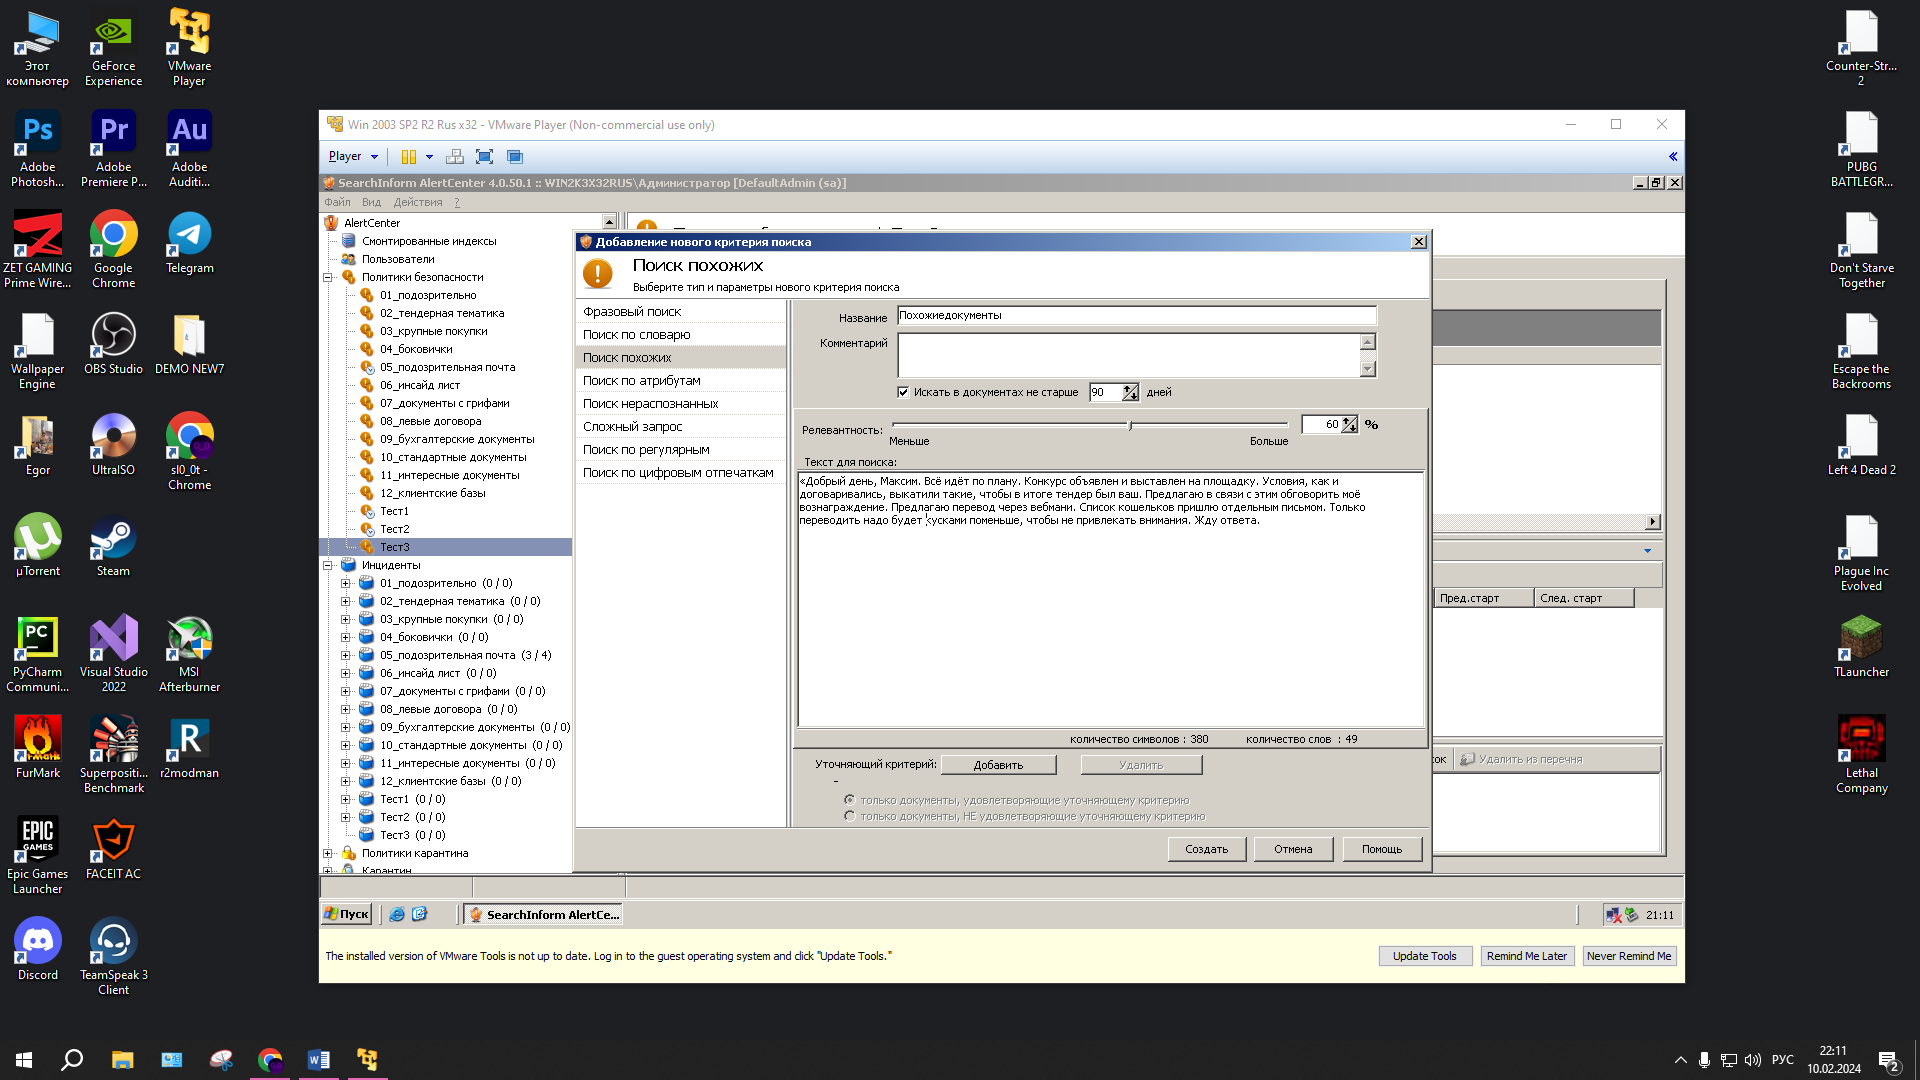Screen dimensions: 1920x1080
Task: Select Тест3 policy in tree
Action: click(394, 547)
